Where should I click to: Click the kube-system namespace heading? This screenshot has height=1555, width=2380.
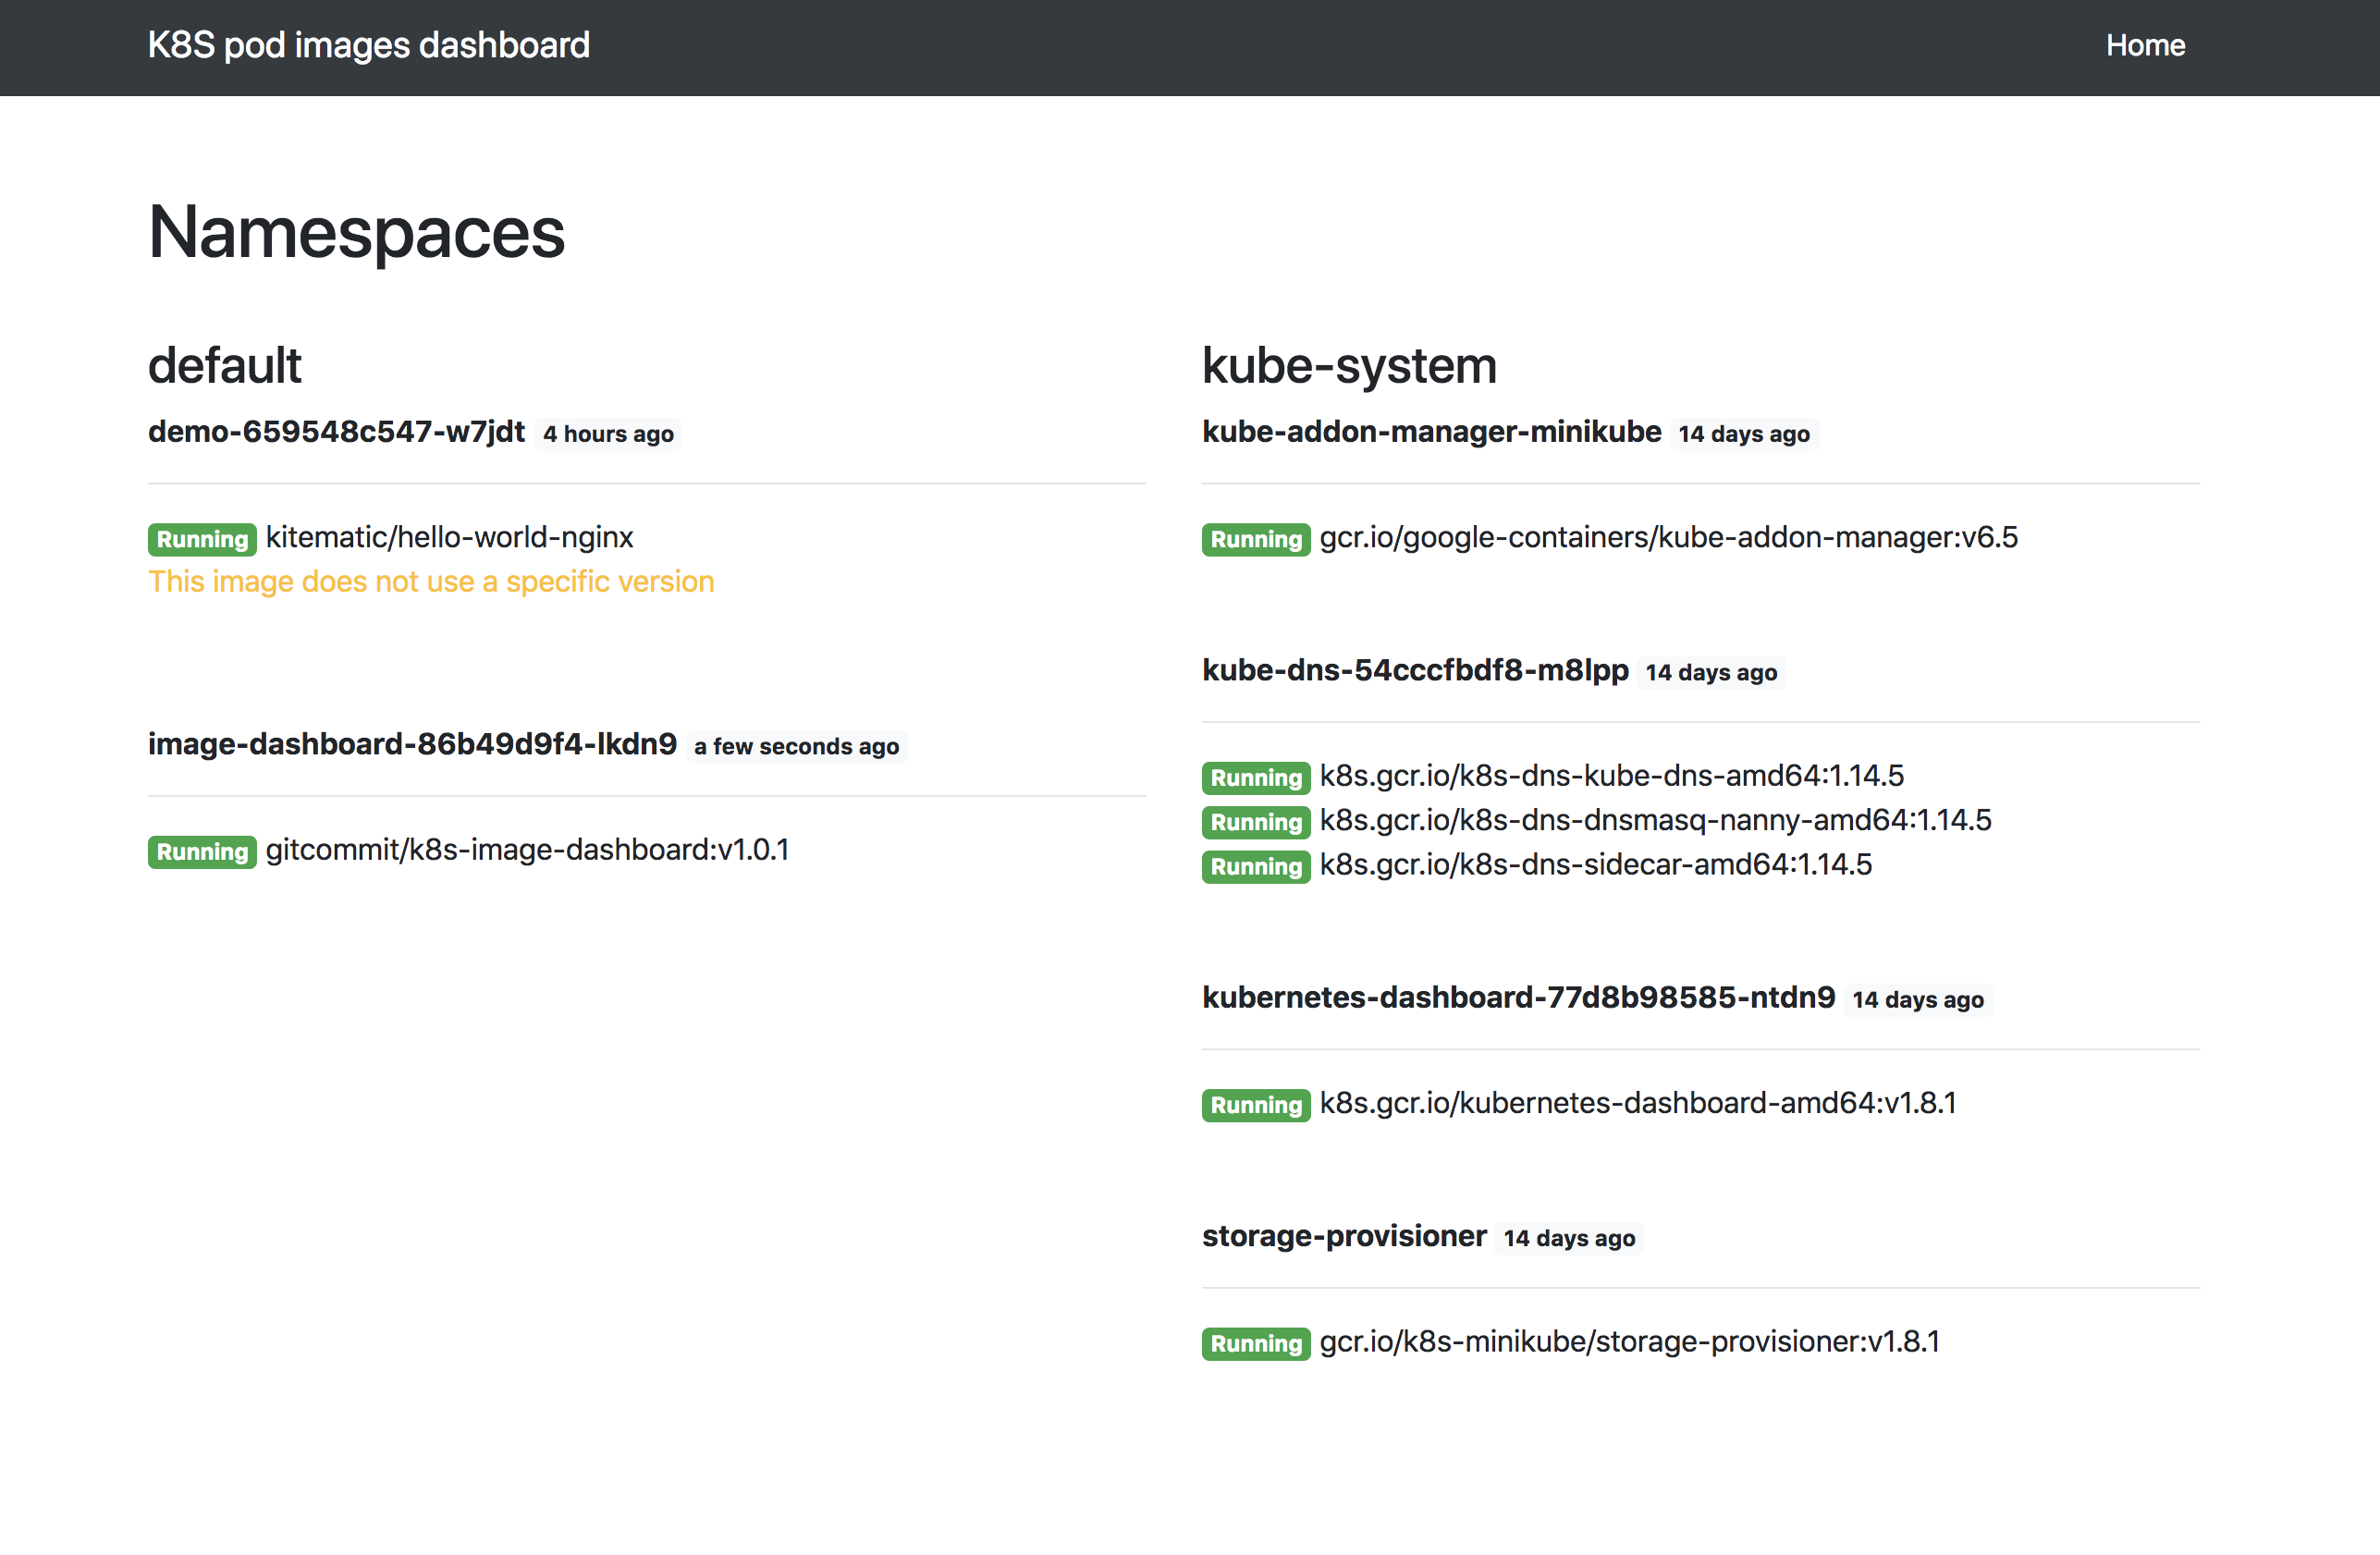(x=1348, y=365)
